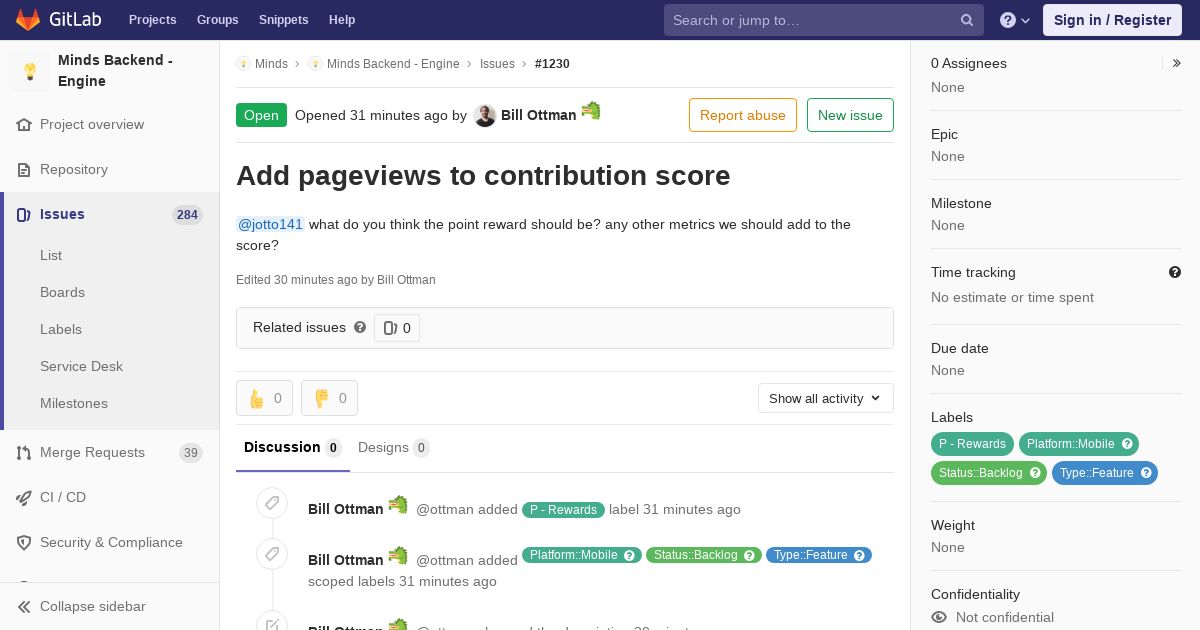1200x630 pixels.
Task: Click the Issues count badge 284
Action: (x=187, y=215)
